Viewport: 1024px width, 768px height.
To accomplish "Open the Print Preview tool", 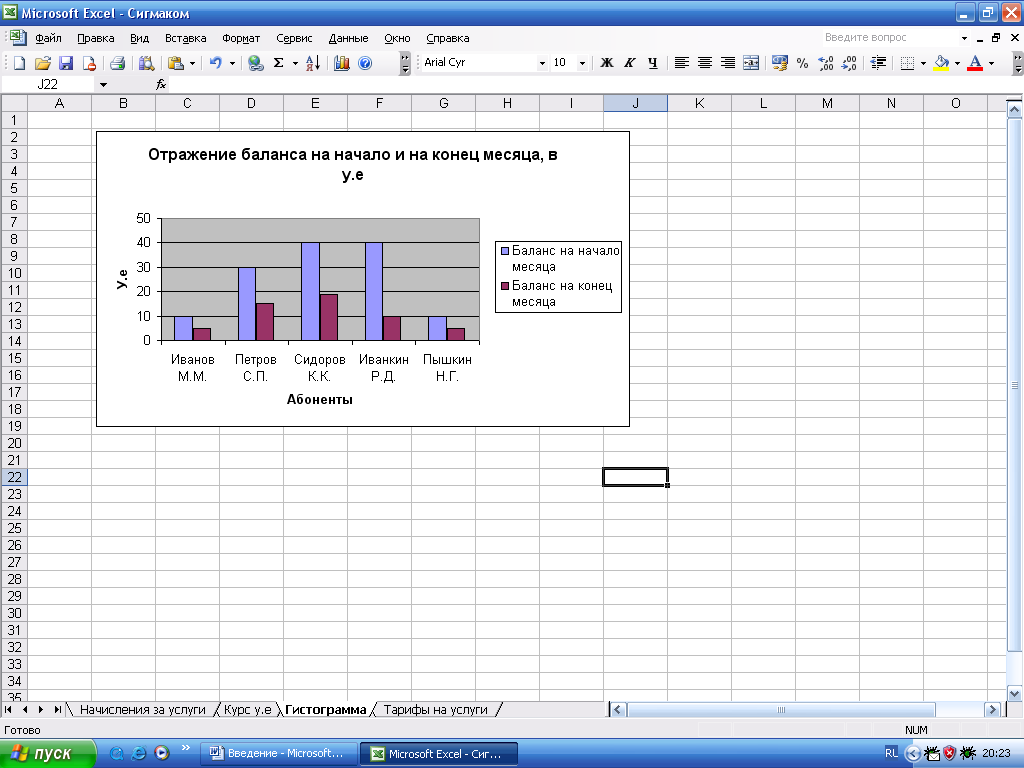I will point(146,63).
